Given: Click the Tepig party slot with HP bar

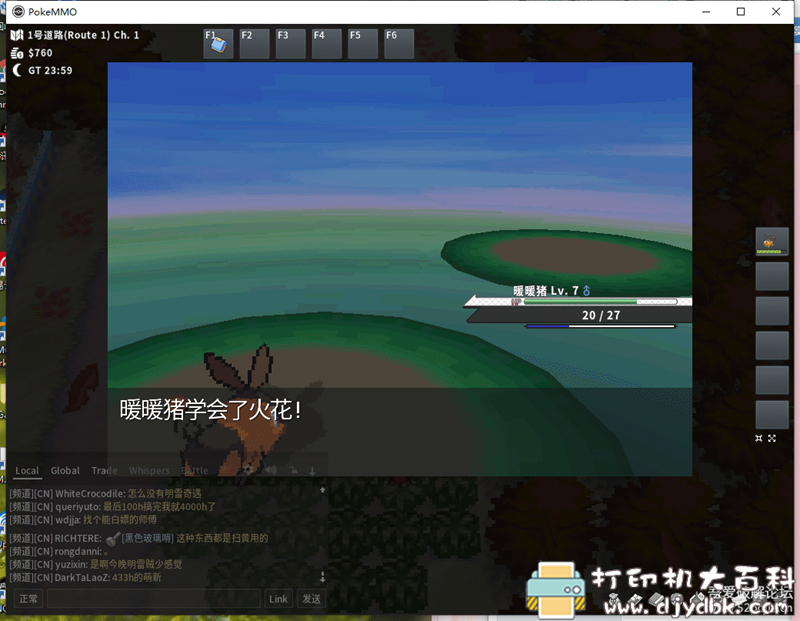Looking at the screenshot, I should tap(771, 242).
